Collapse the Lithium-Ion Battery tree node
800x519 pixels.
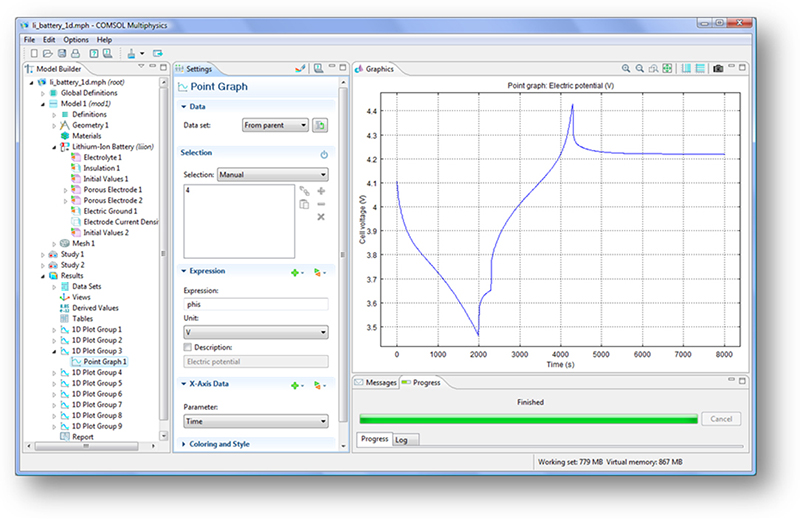point(54,146)
